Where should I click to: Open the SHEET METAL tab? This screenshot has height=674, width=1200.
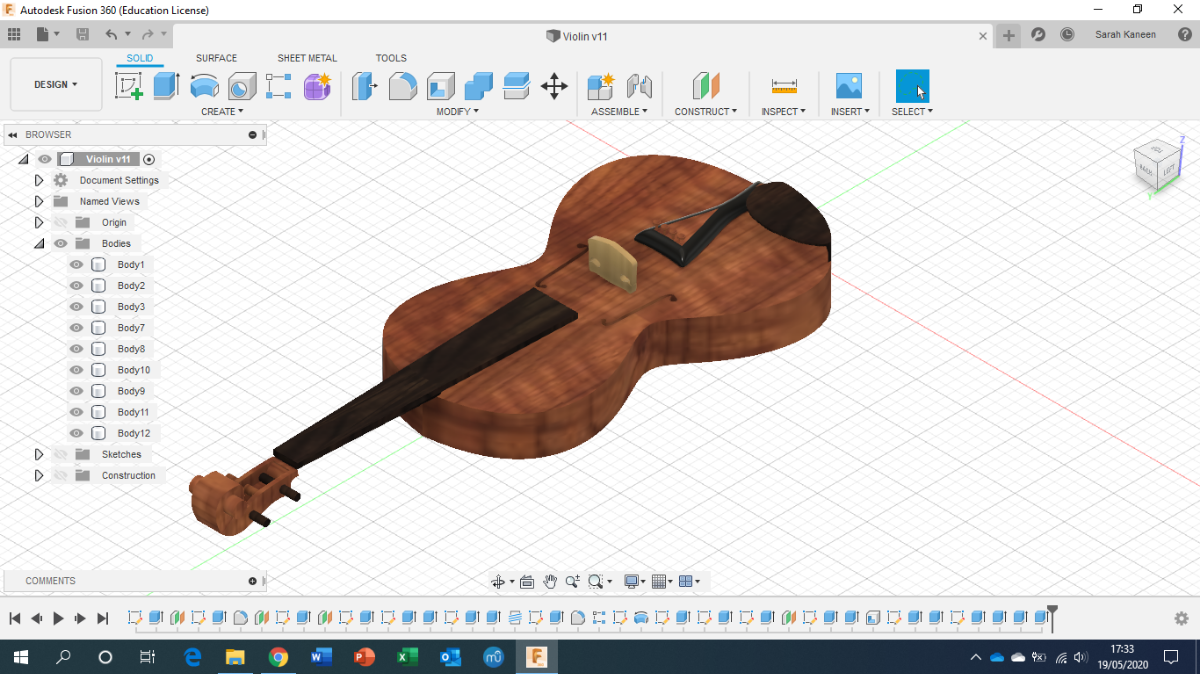(307, 58)
